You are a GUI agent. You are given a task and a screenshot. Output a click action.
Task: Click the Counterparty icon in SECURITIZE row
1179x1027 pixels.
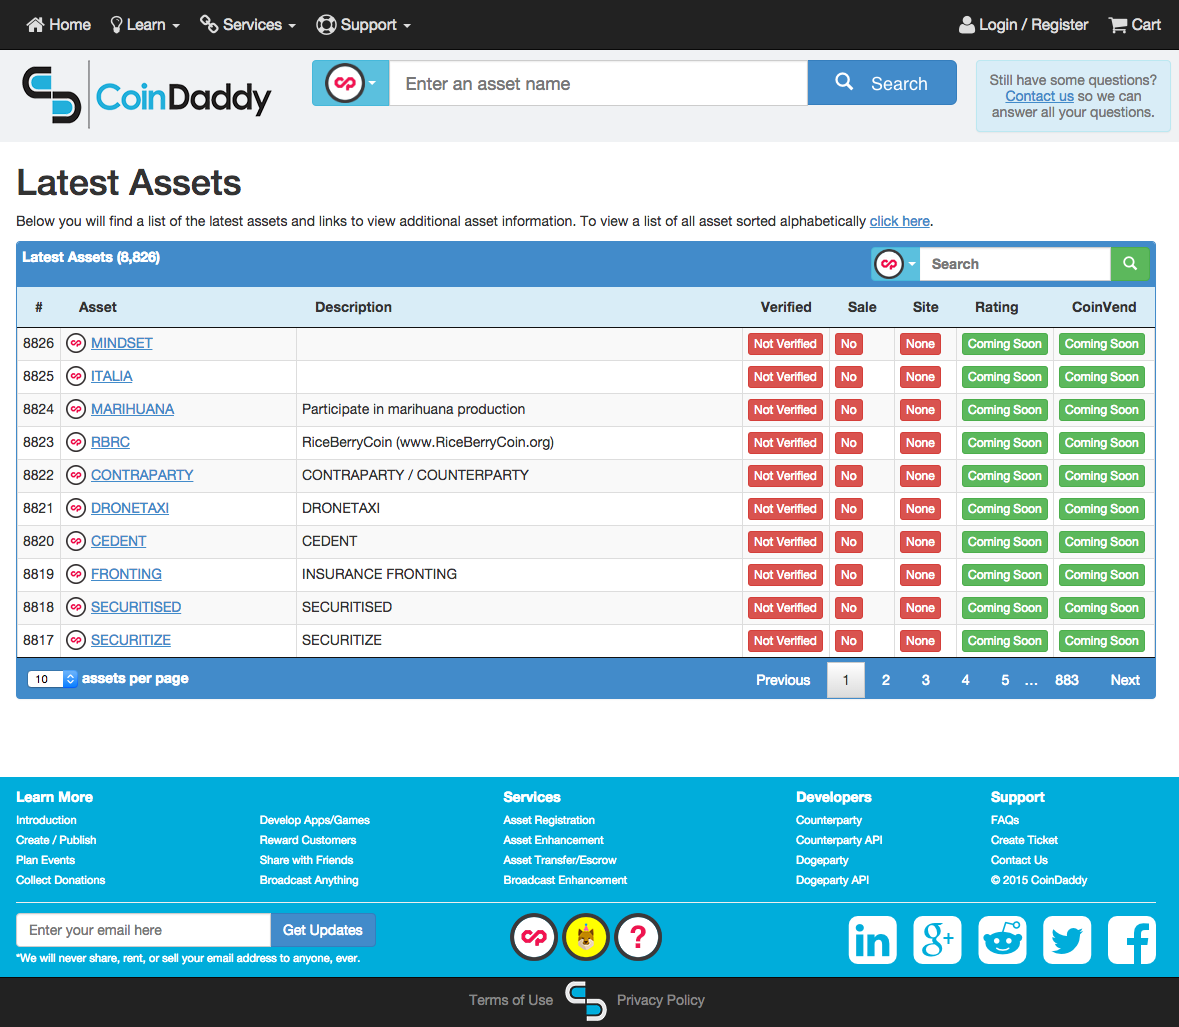click(76, 641)
